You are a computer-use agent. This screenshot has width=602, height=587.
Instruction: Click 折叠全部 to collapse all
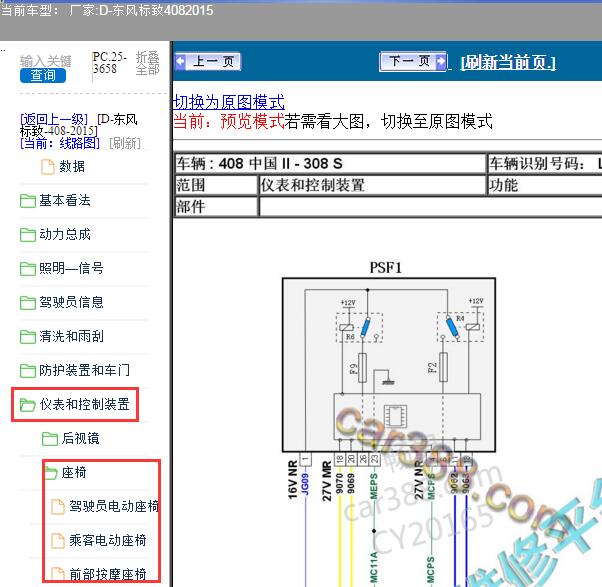click(x=147, y=63)
